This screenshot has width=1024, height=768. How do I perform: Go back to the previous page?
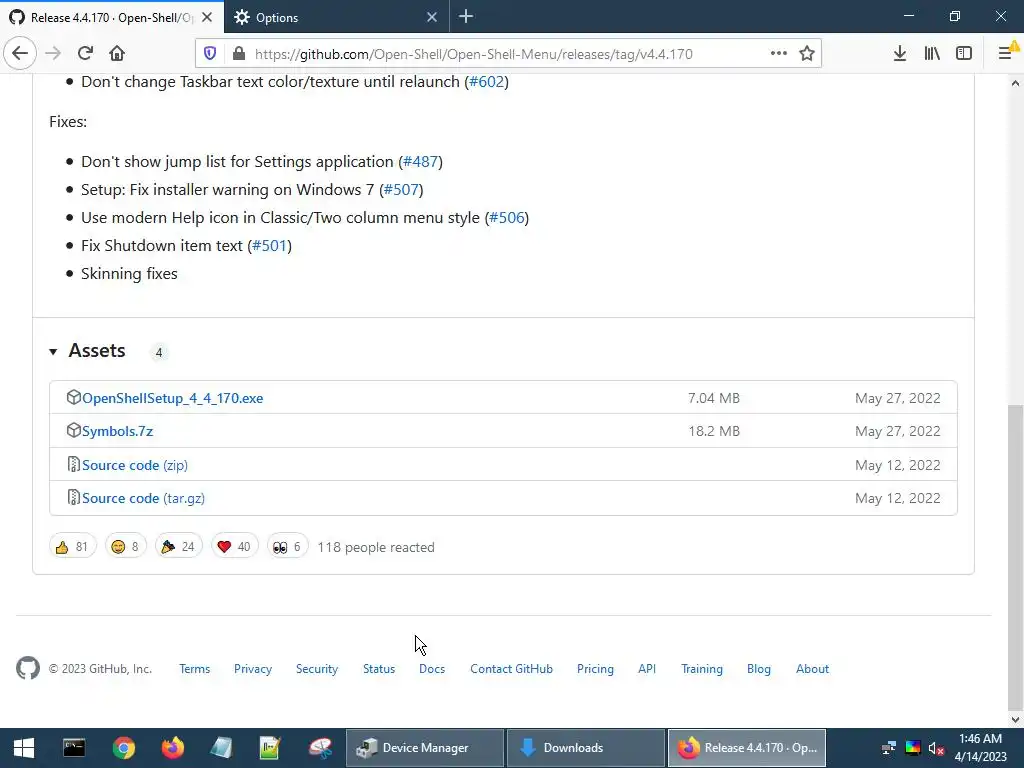click(x=20, y=54)
